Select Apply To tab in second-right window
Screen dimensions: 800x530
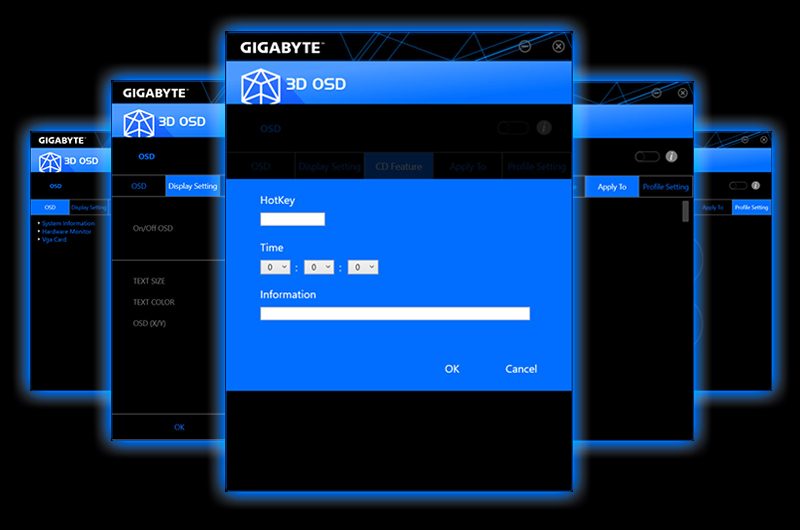(612, 187)
